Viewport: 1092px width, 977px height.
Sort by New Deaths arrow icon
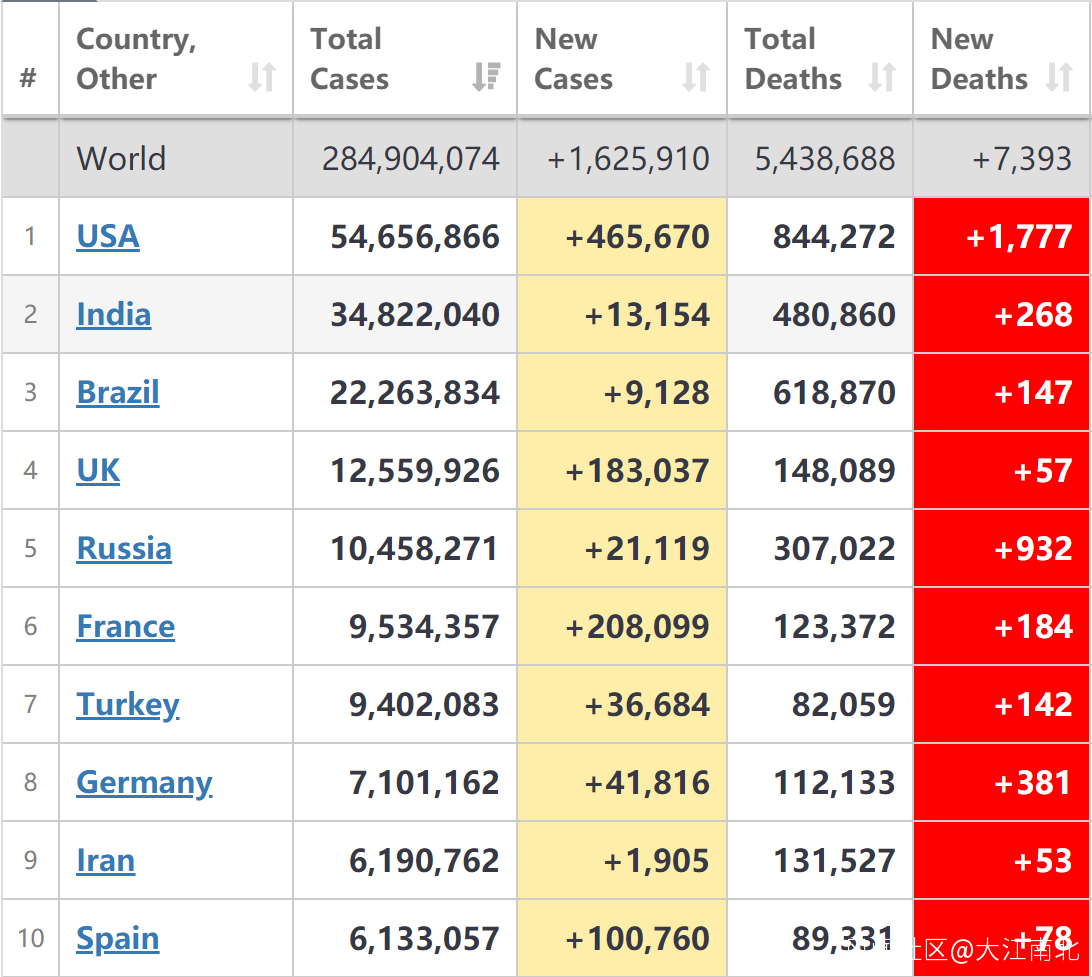click(x=1059, y=77)
